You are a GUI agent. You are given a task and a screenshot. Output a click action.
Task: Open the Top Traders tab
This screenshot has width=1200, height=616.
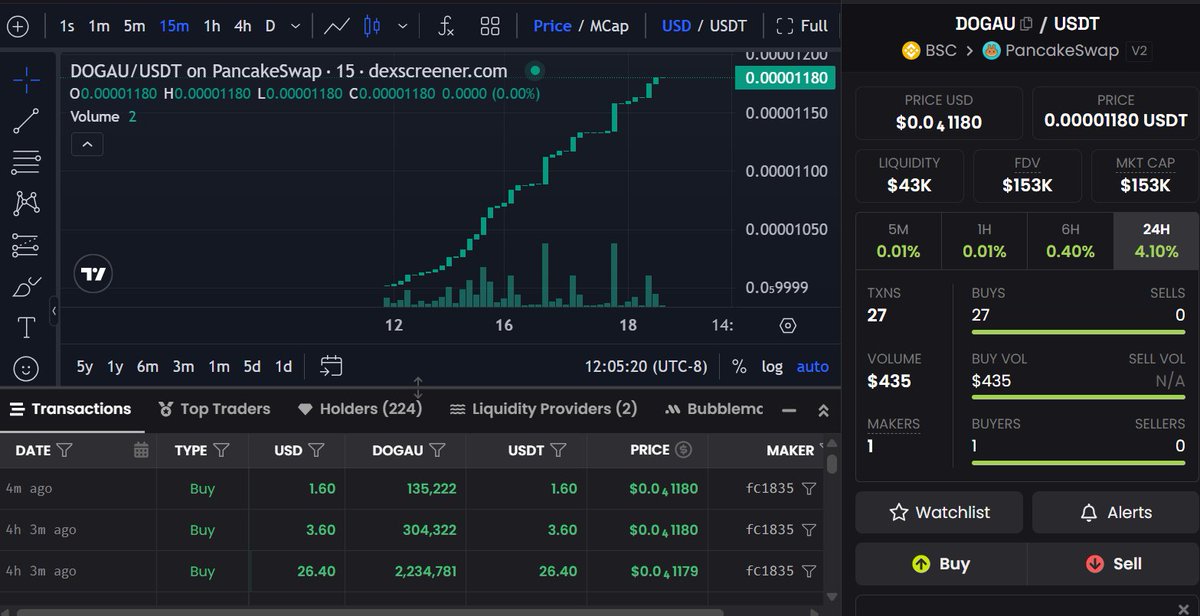click(214, 409)
